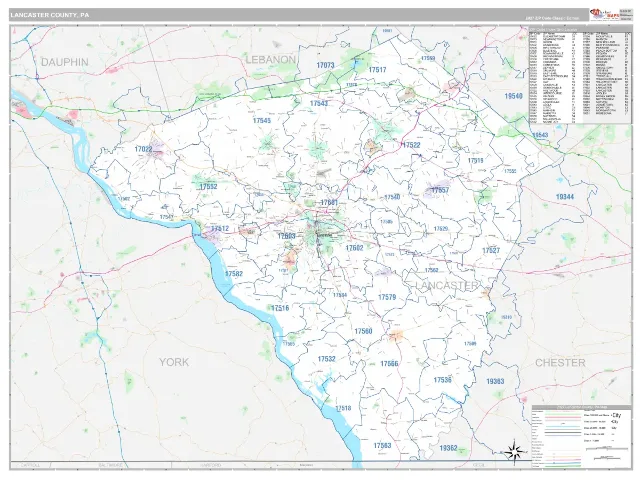Click the ZIP code index table
This screenshot has height=480, width=640.
[x=580, y=75]
